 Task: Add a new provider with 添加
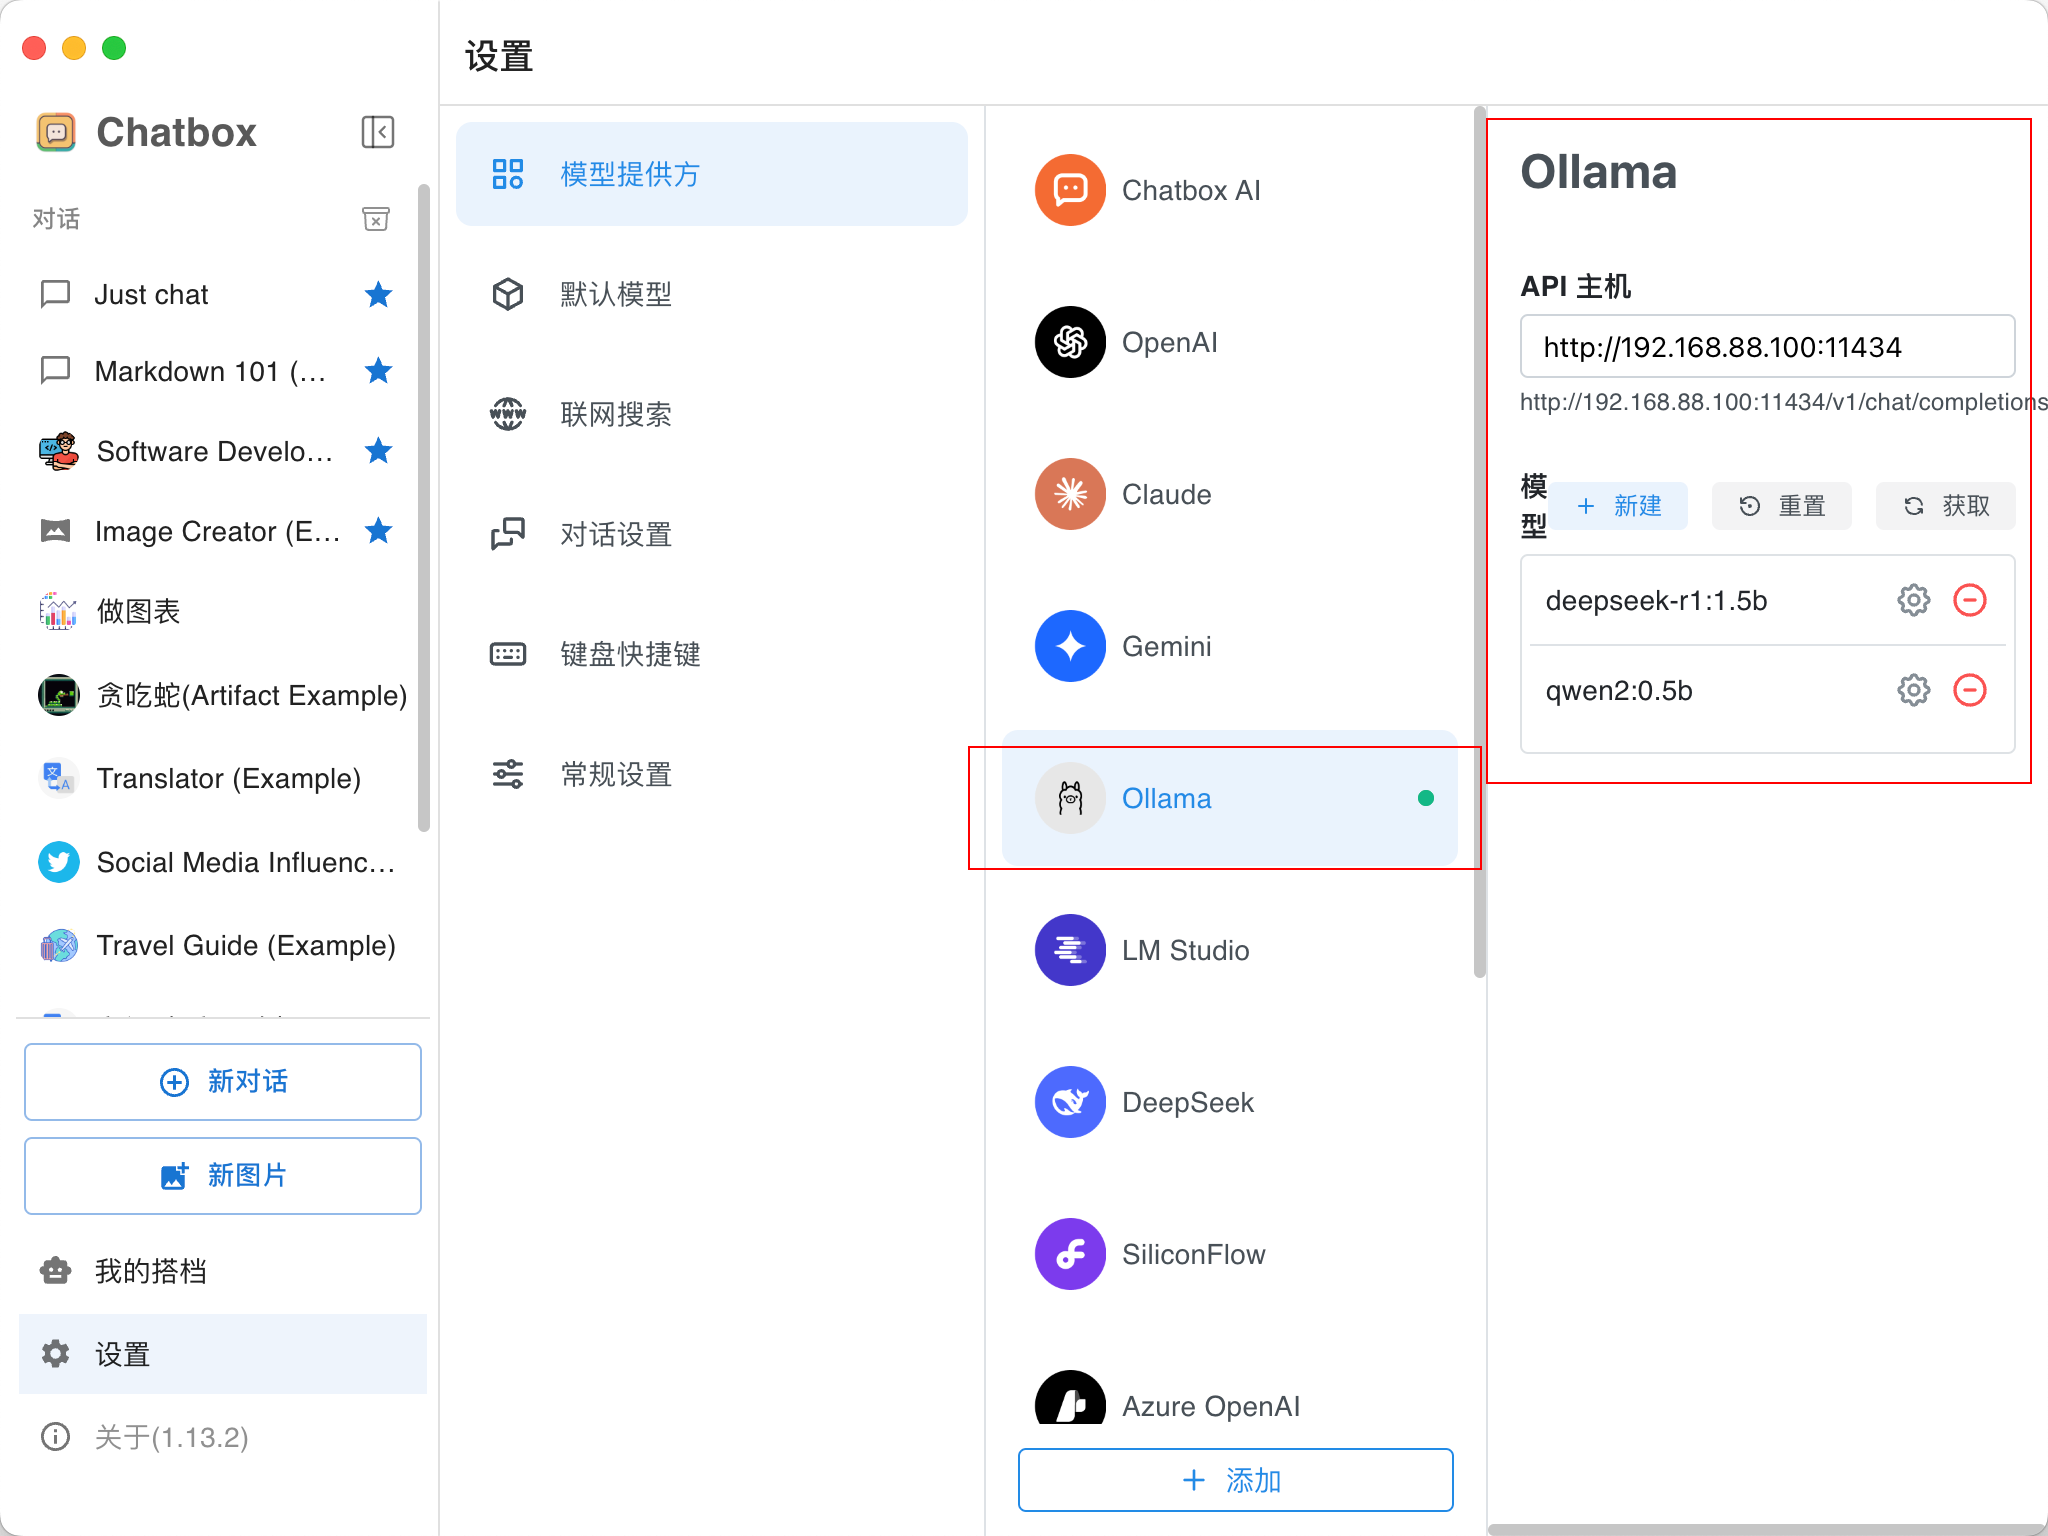click(x=1236, y=1480)
